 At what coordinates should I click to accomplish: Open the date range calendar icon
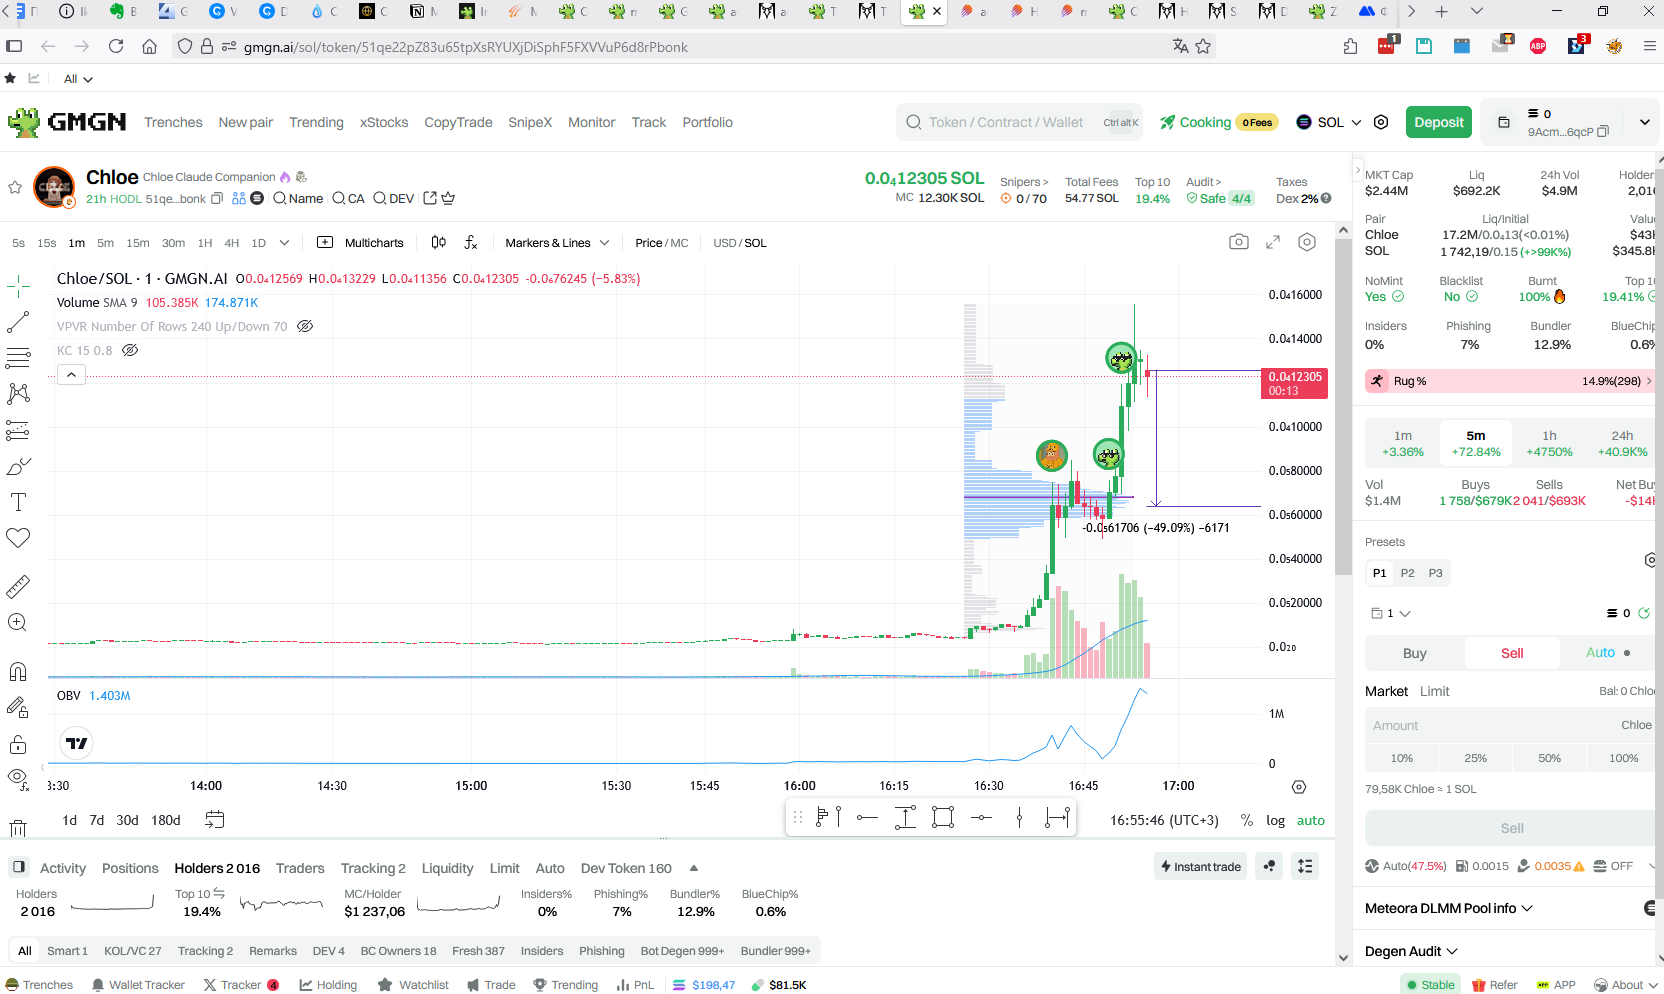[214, 819]
